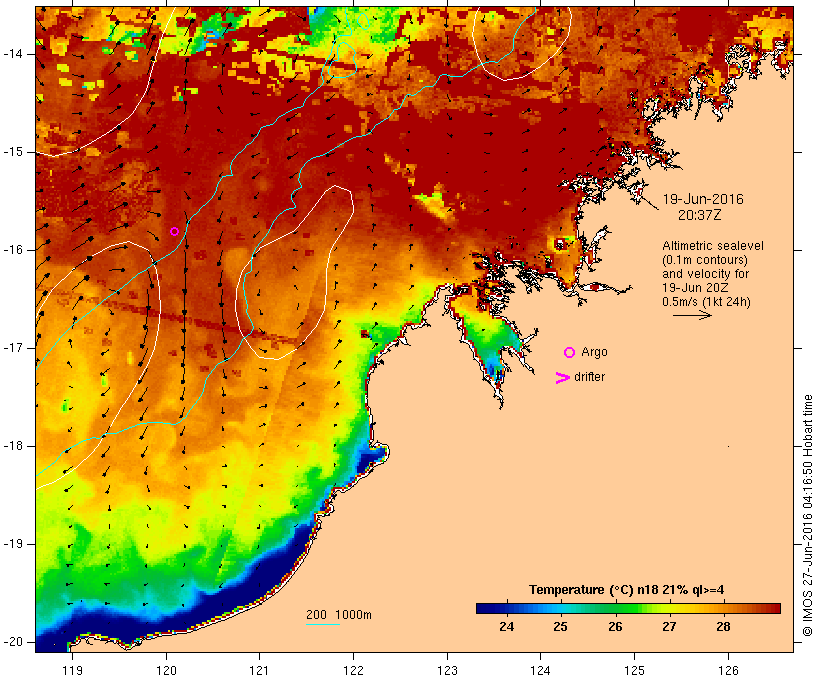The image size is (820, 680).
Task: Click the longitude label 120
Action: 166,671
